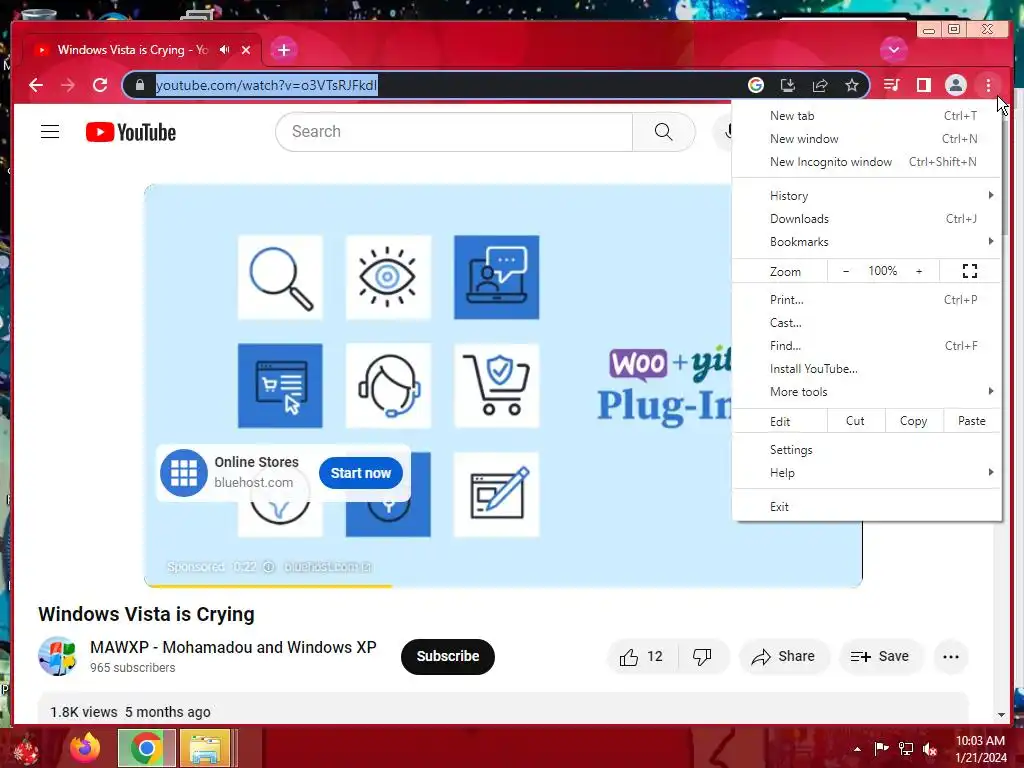Select Find... in the Chrome menu

[866, 345]
